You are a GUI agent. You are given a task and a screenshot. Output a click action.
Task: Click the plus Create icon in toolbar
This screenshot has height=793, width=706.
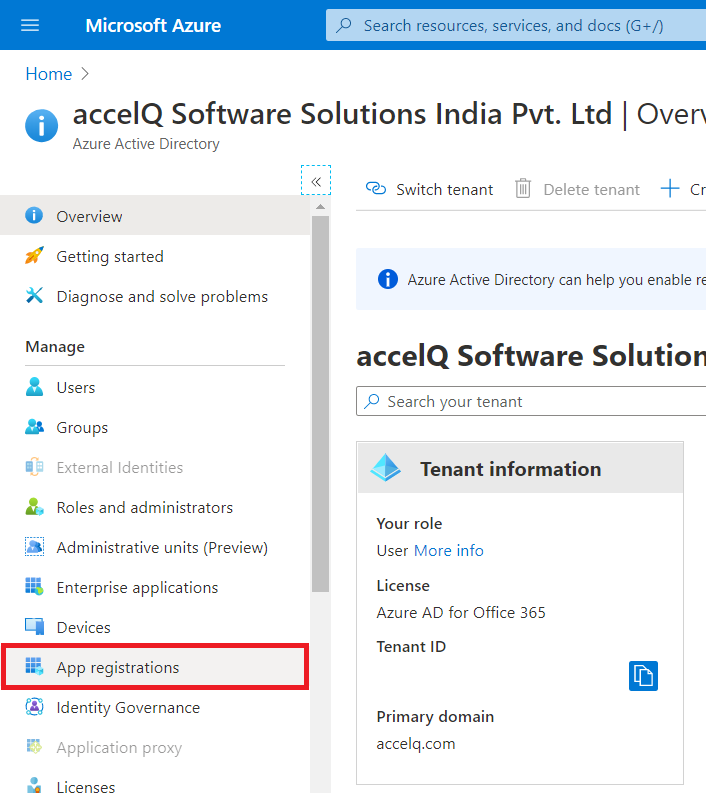click(x=670, y=188)
